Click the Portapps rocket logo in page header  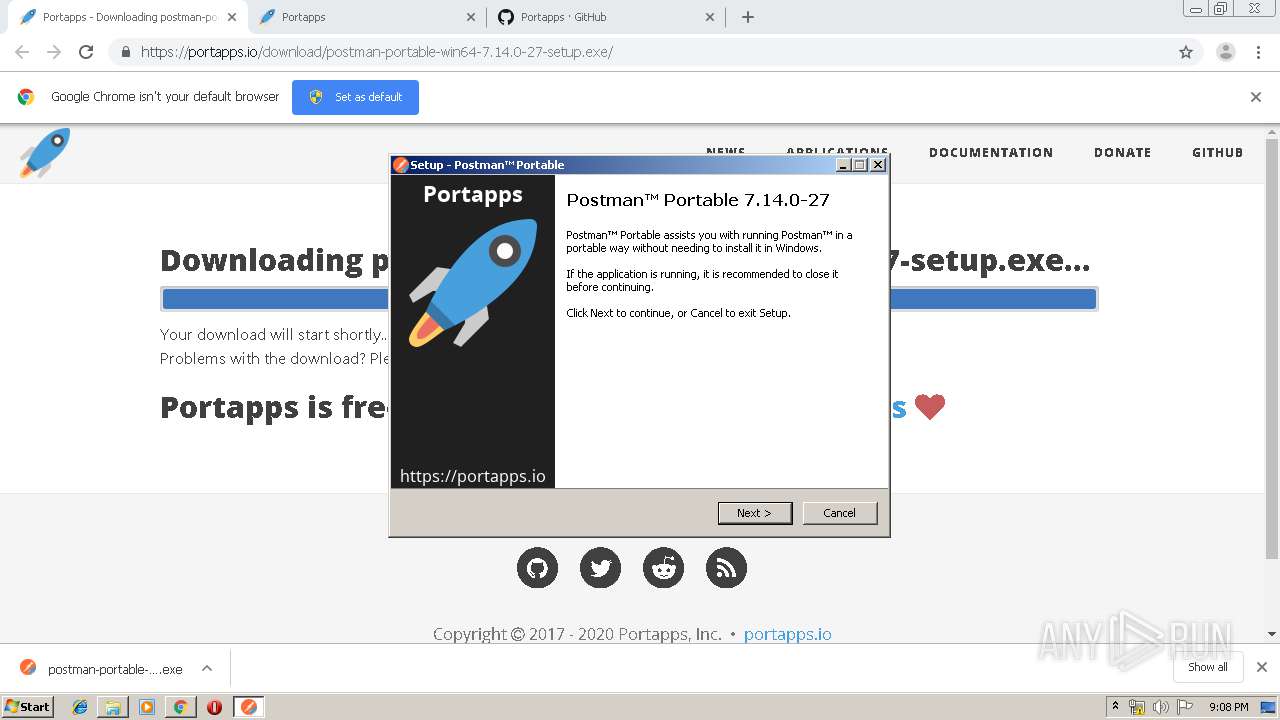[45, 153]
